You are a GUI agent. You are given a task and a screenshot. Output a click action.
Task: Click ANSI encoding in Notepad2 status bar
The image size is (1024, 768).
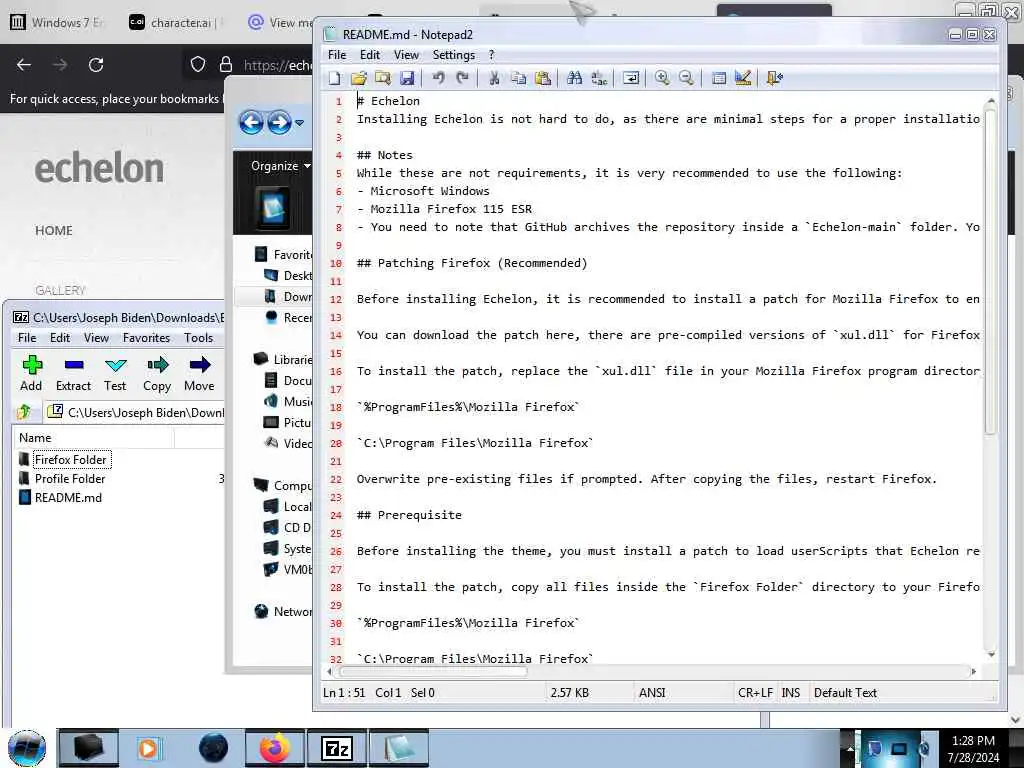click(x=652, y=692)
